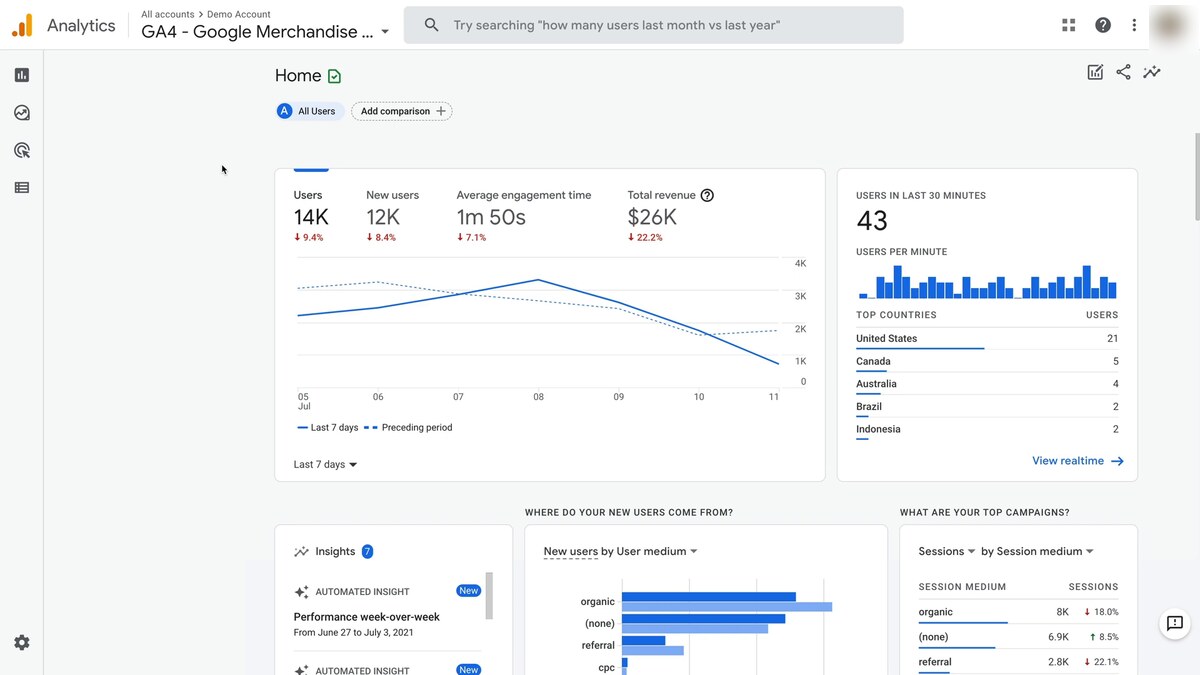
Task: Click United States country row
Action: [x=987, y=339]
